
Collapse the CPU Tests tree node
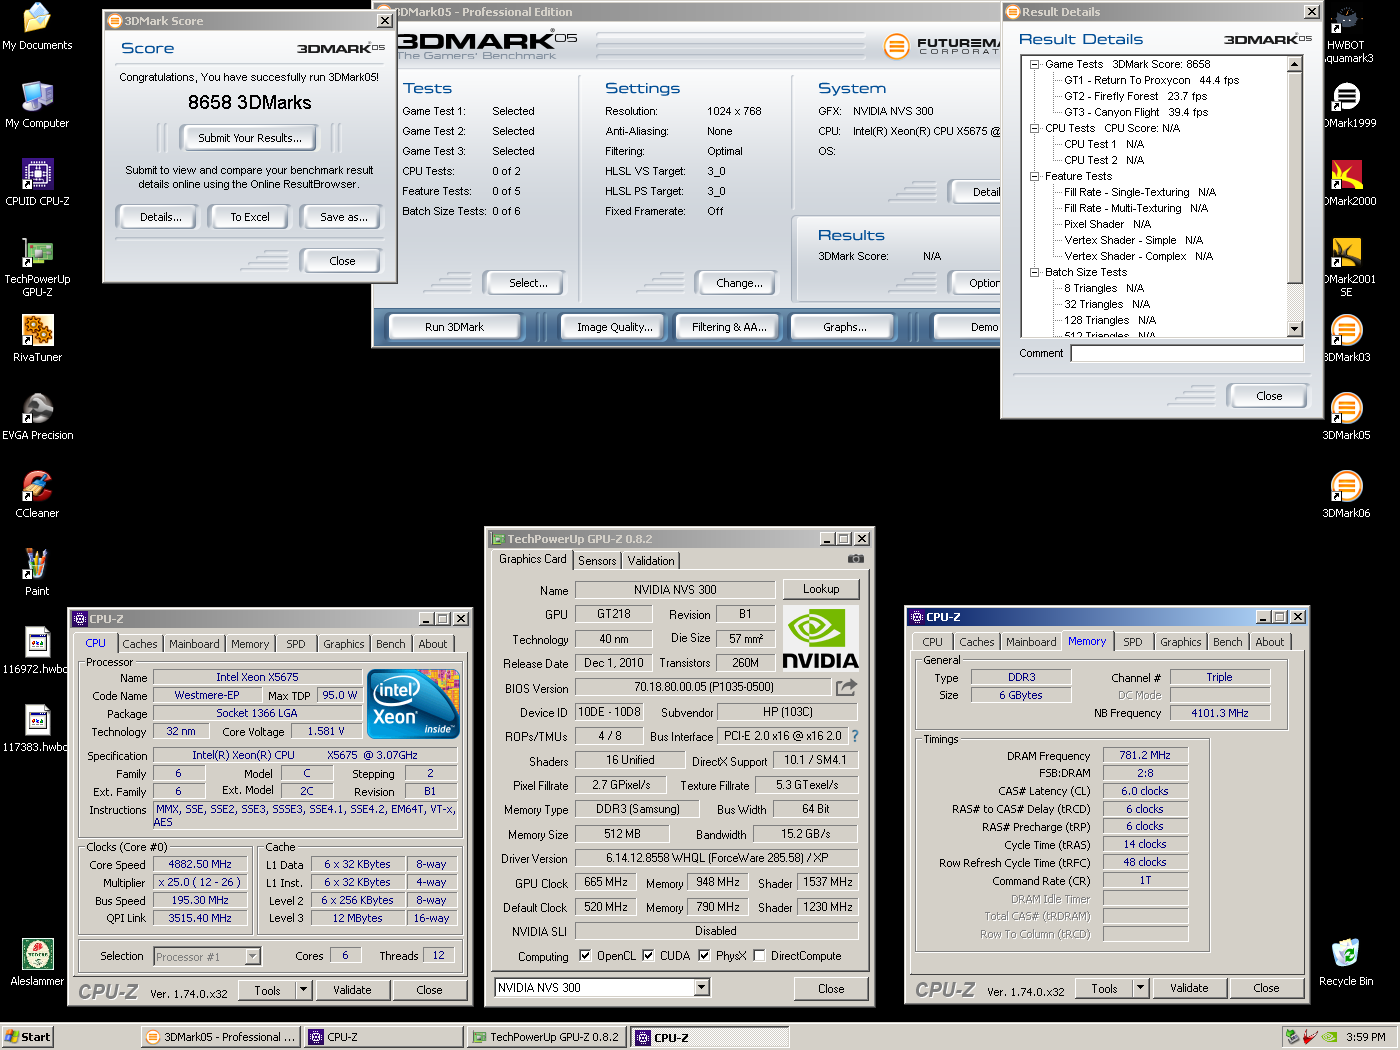1035,128
